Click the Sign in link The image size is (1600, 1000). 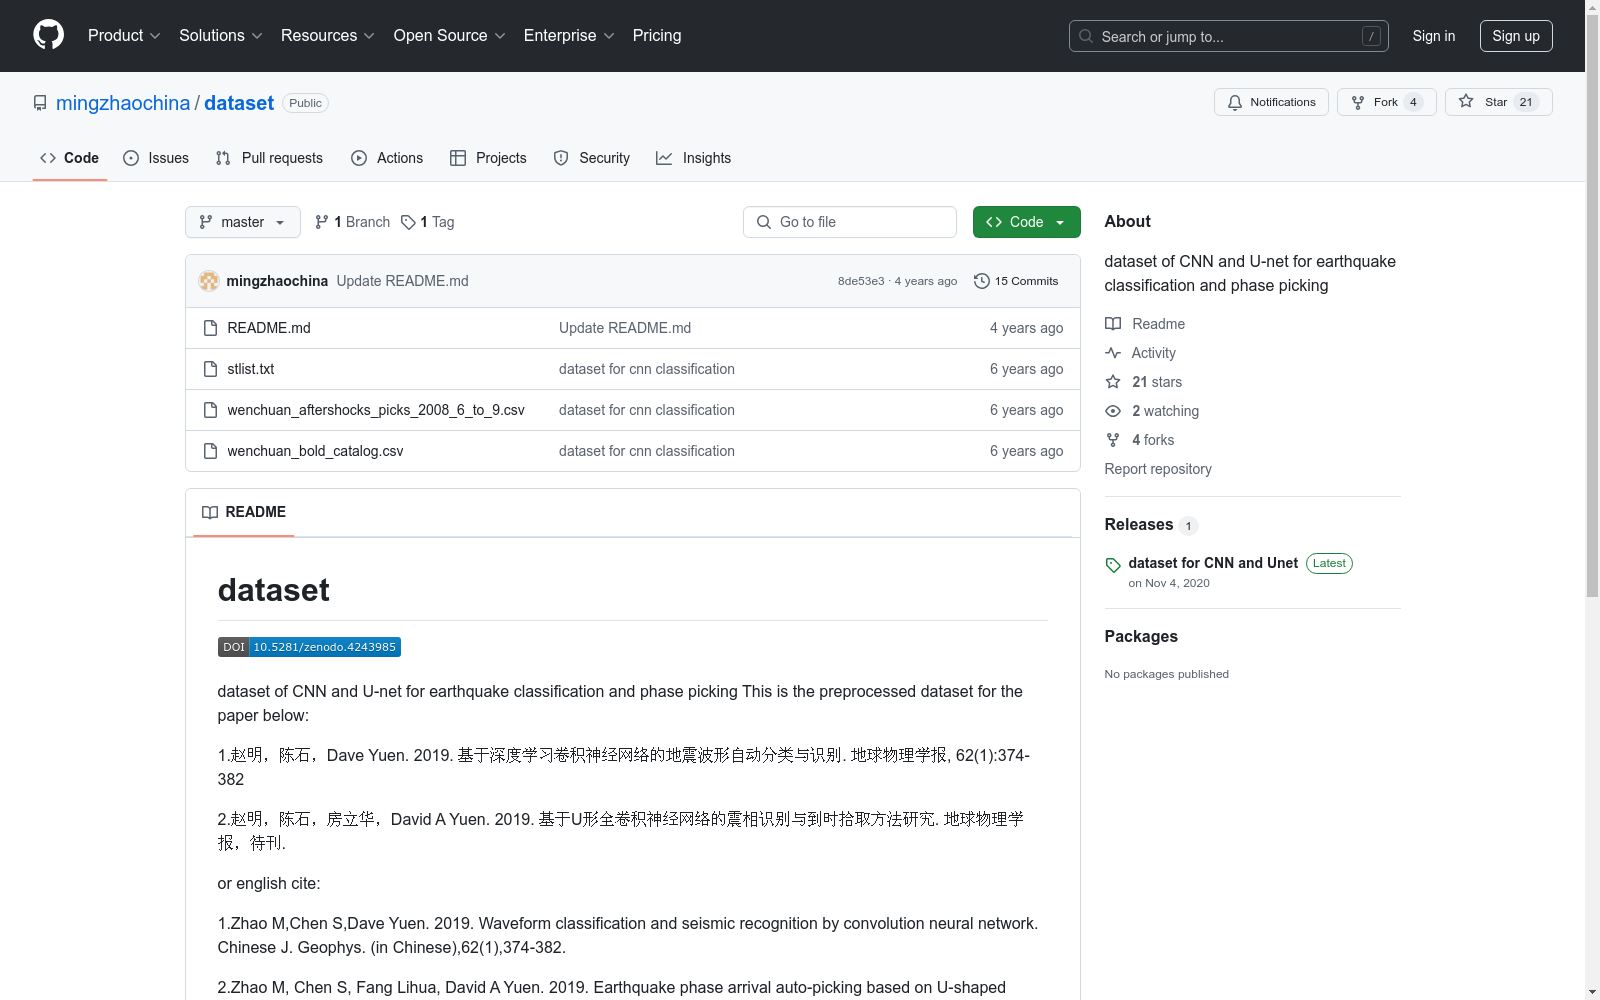pos(1434,36)
